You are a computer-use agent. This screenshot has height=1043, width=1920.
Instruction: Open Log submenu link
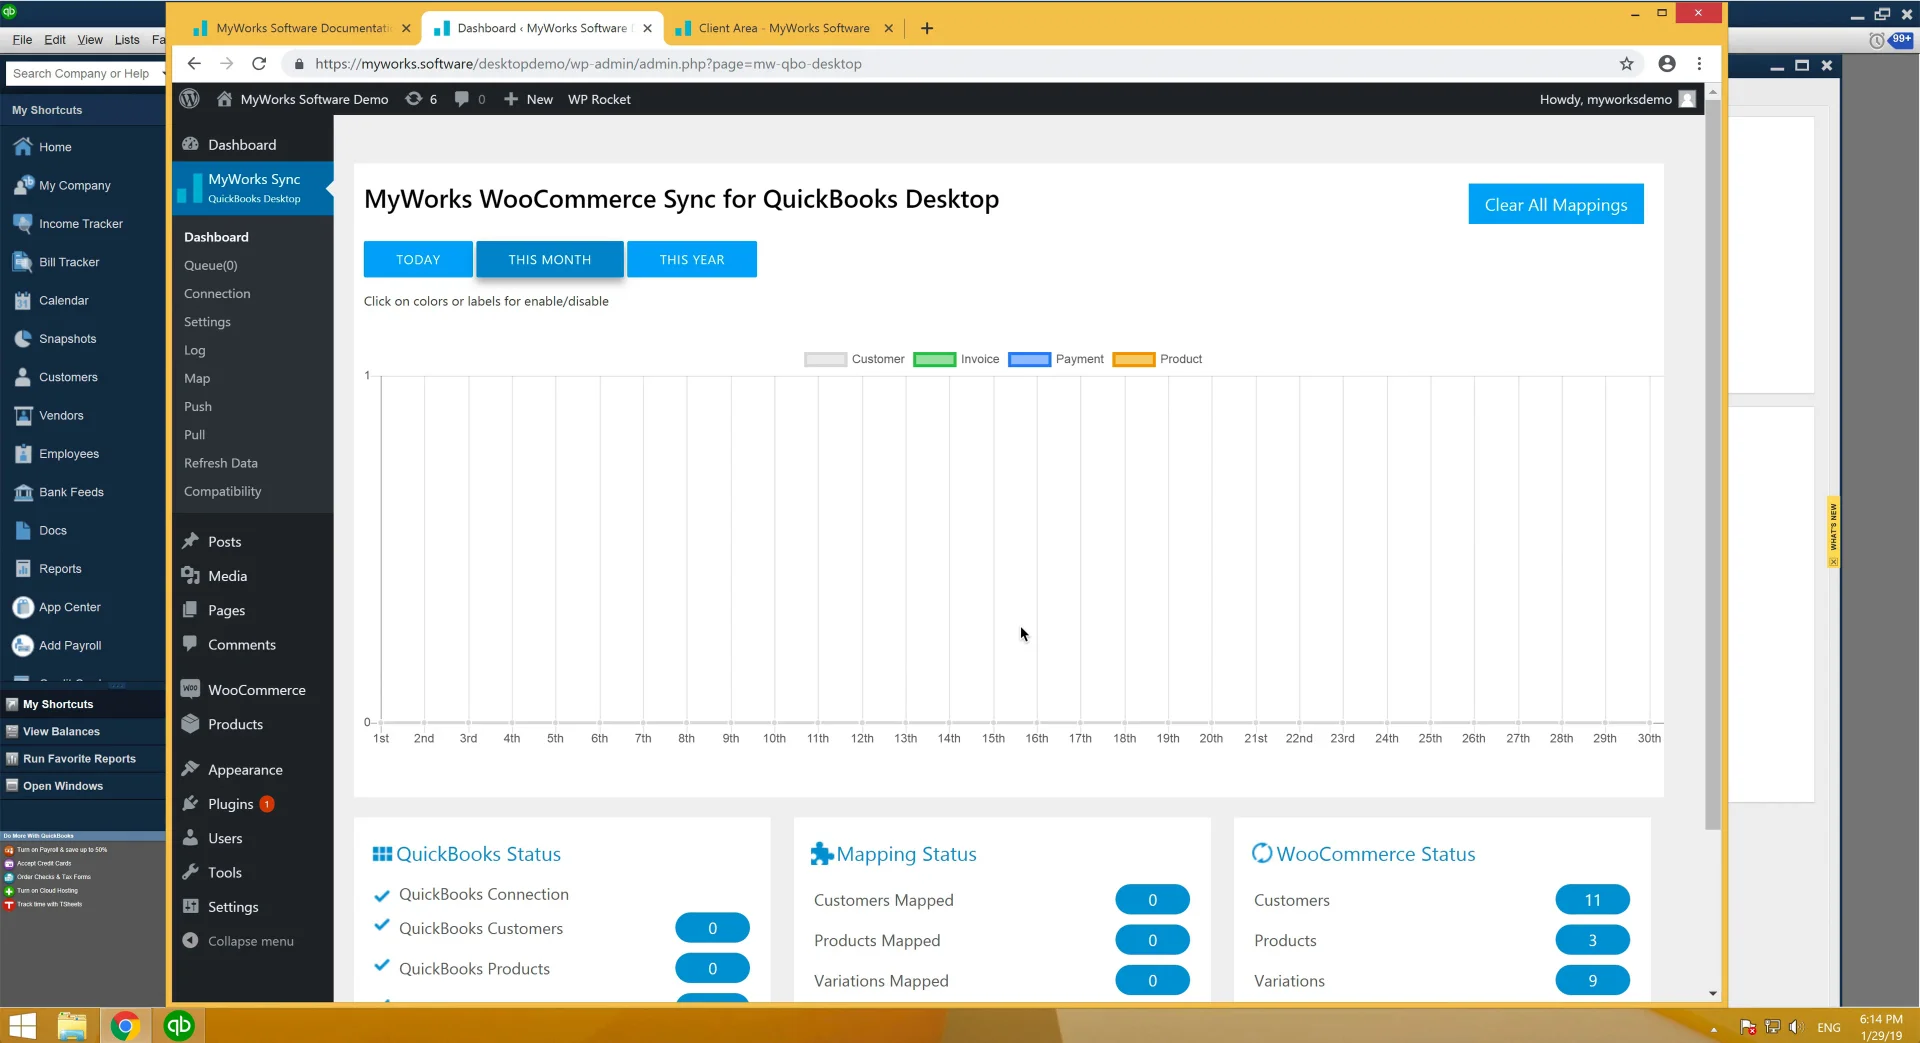[194, 350]
